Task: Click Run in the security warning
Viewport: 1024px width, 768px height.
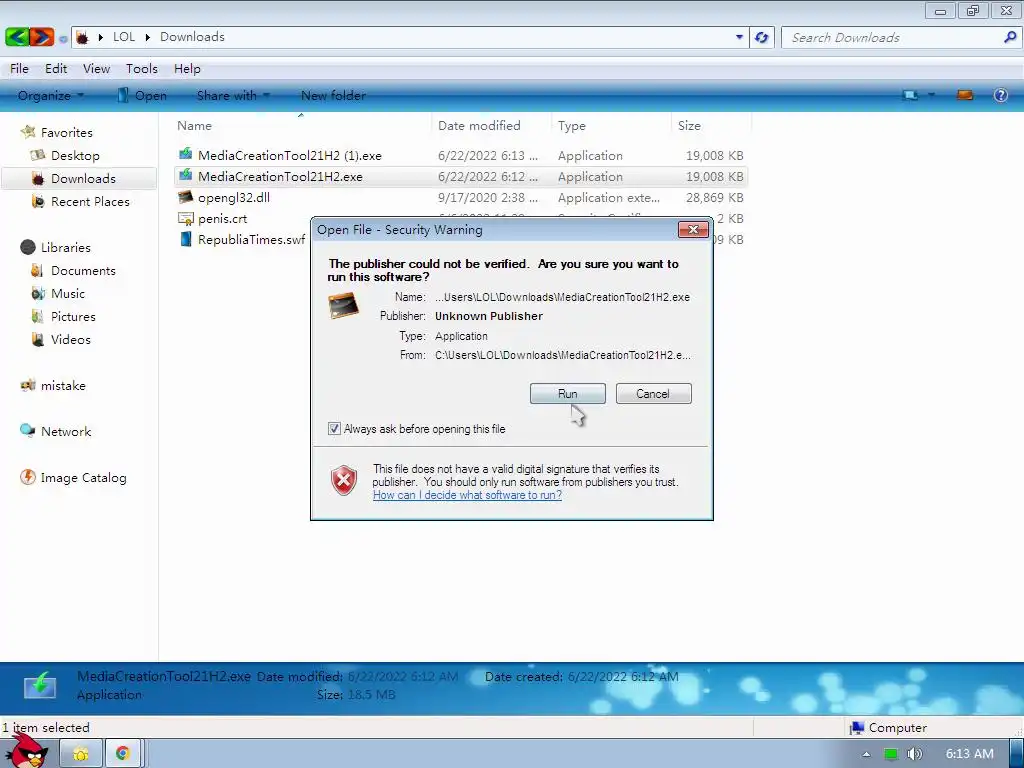Action: pyautogui.click(x=568, y=394)
